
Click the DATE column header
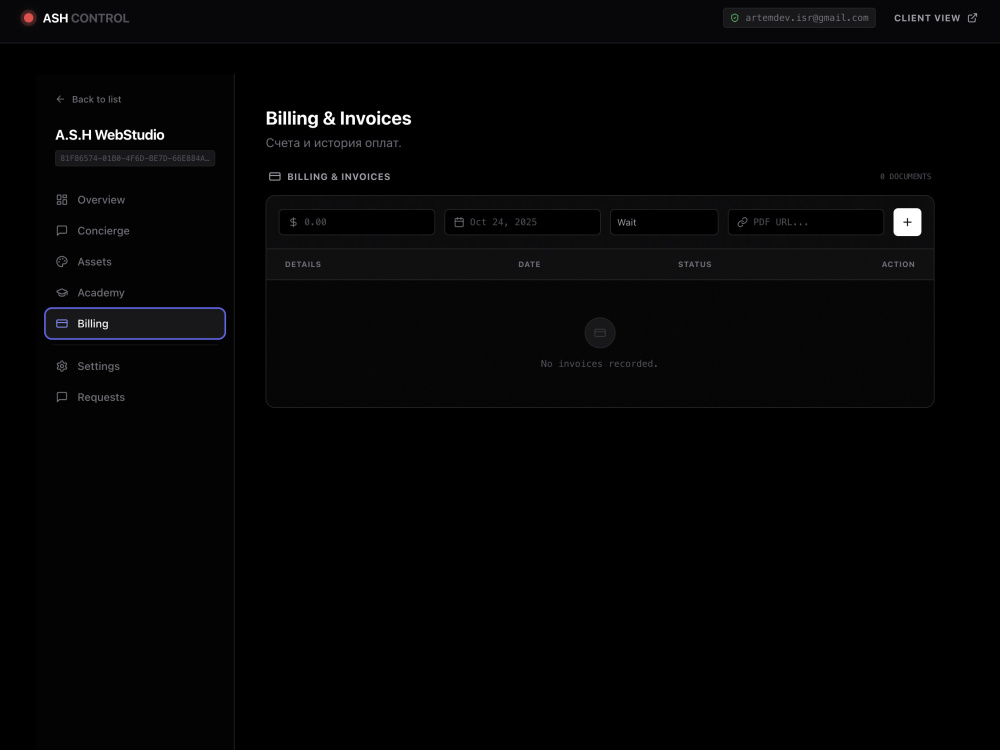(529, 264)
